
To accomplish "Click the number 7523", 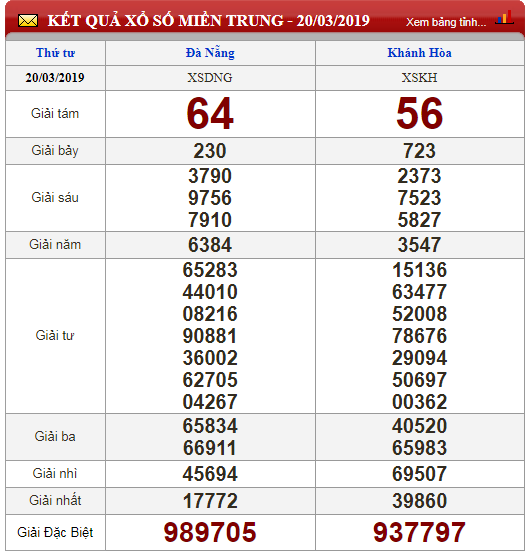I will tap(419, 198).
